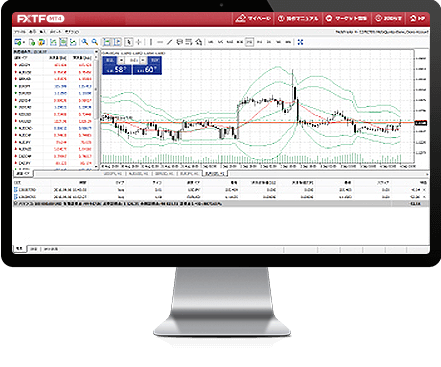Switch chart to line chart style
The width and height of the screenshot is (441, 367).
click(x=73, y=42)
